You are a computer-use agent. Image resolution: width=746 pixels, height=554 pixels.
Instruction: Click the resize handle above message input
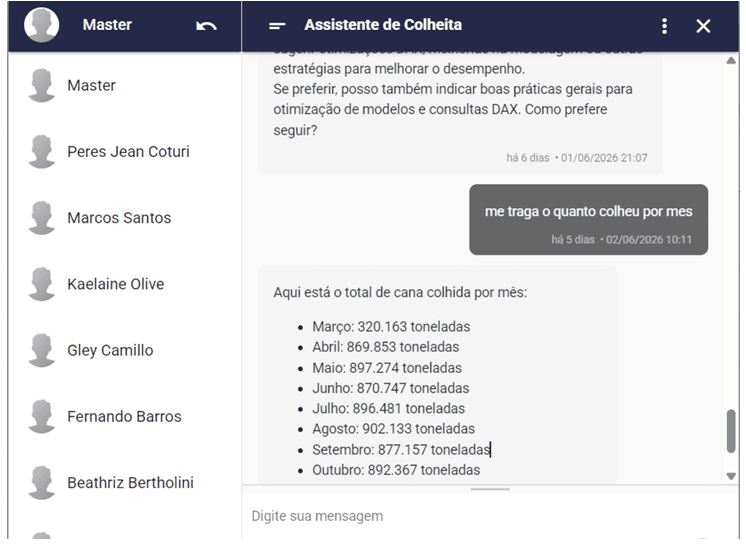[x=490, y=489]
